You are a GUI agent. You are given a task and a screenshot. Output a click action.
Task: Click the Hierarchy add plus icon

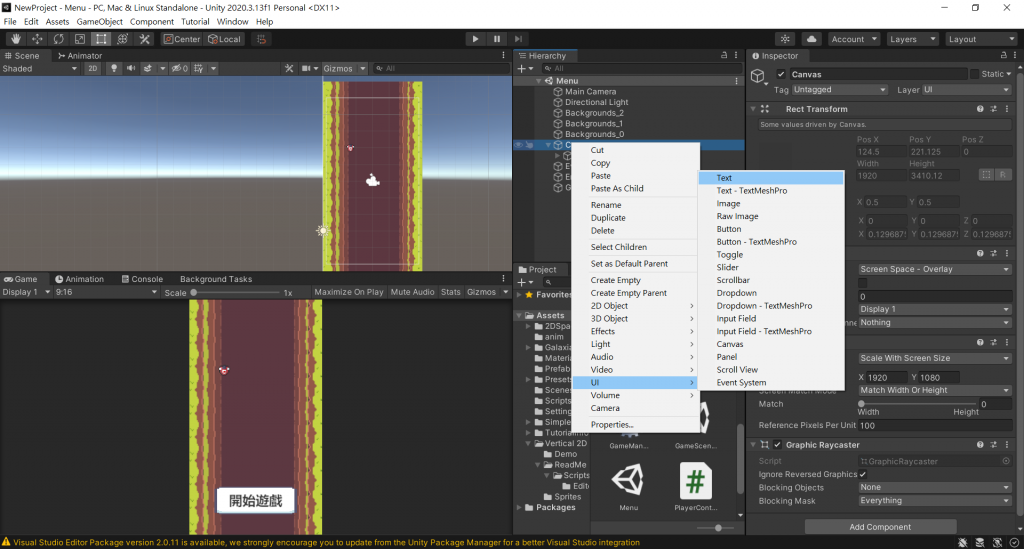point(522,69)
